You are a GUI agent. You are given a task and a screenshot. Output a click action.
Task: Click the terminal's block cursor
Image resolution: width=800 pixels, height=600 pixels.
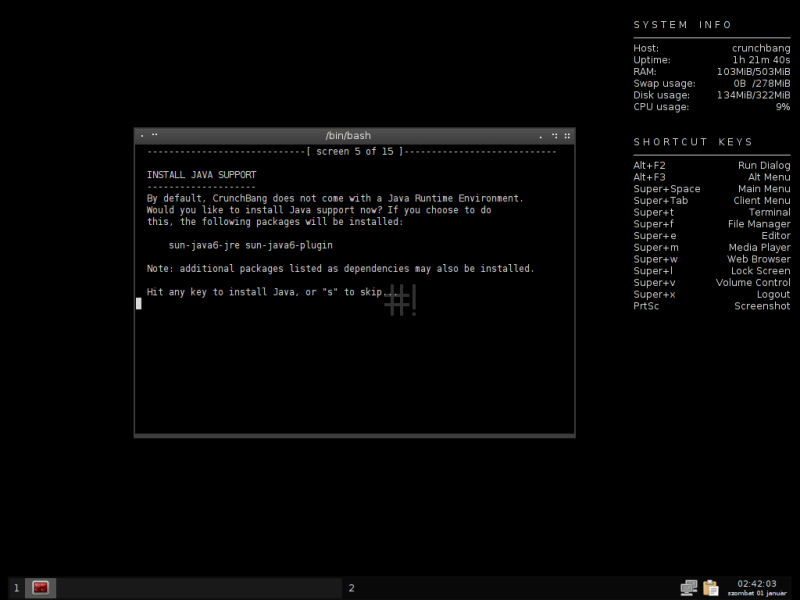point(139,304)
